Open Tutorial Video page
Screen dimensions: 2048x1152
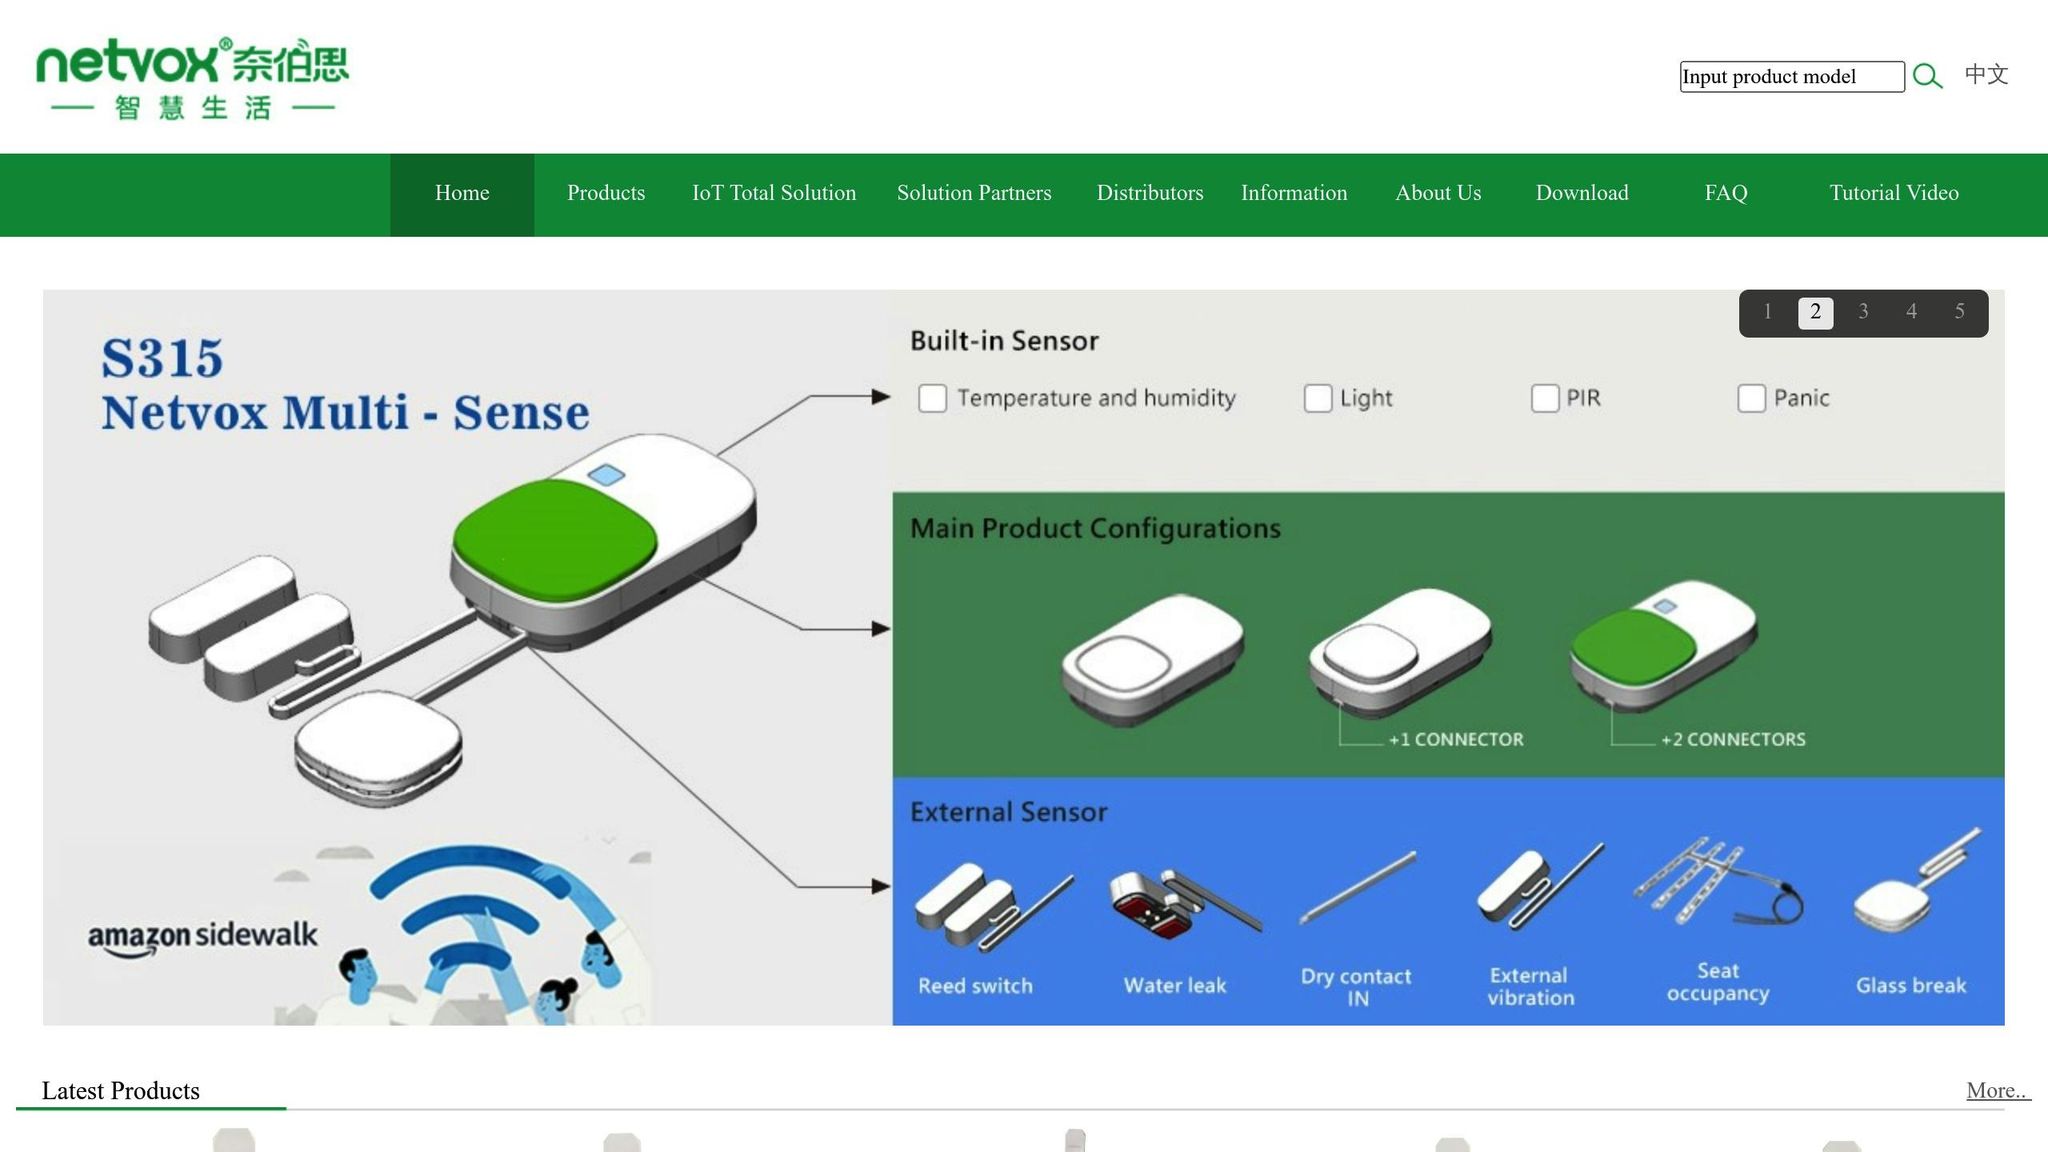point(1894,194)
